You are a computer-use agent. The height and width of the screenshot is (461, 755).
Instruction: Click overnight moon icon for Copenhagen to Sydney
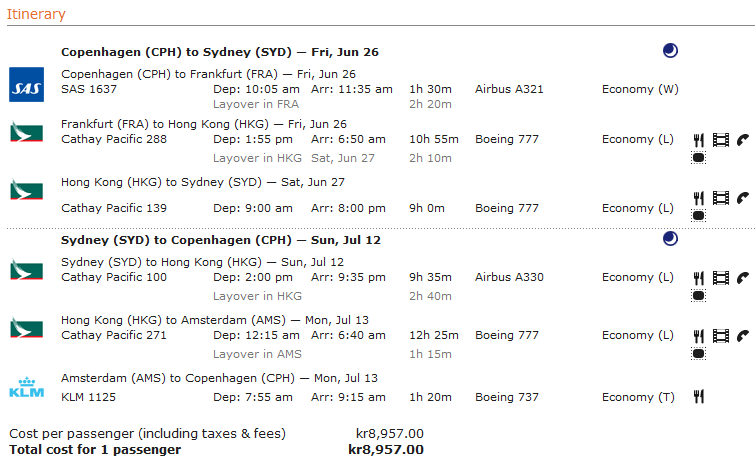pyautogui.click(x=670, y=51)
